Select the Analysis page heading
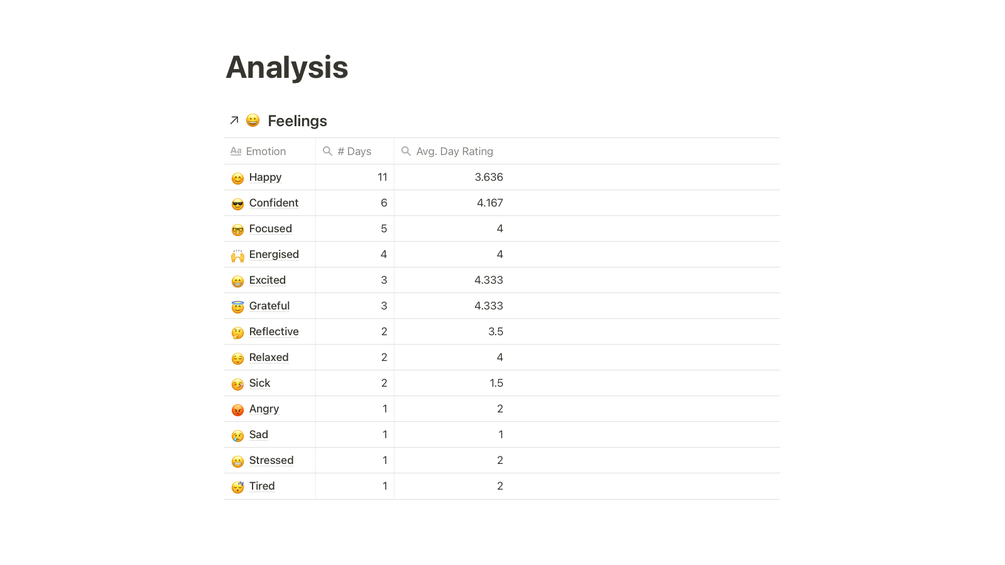This screenshot has height=565, width=1005. [287, 67]
